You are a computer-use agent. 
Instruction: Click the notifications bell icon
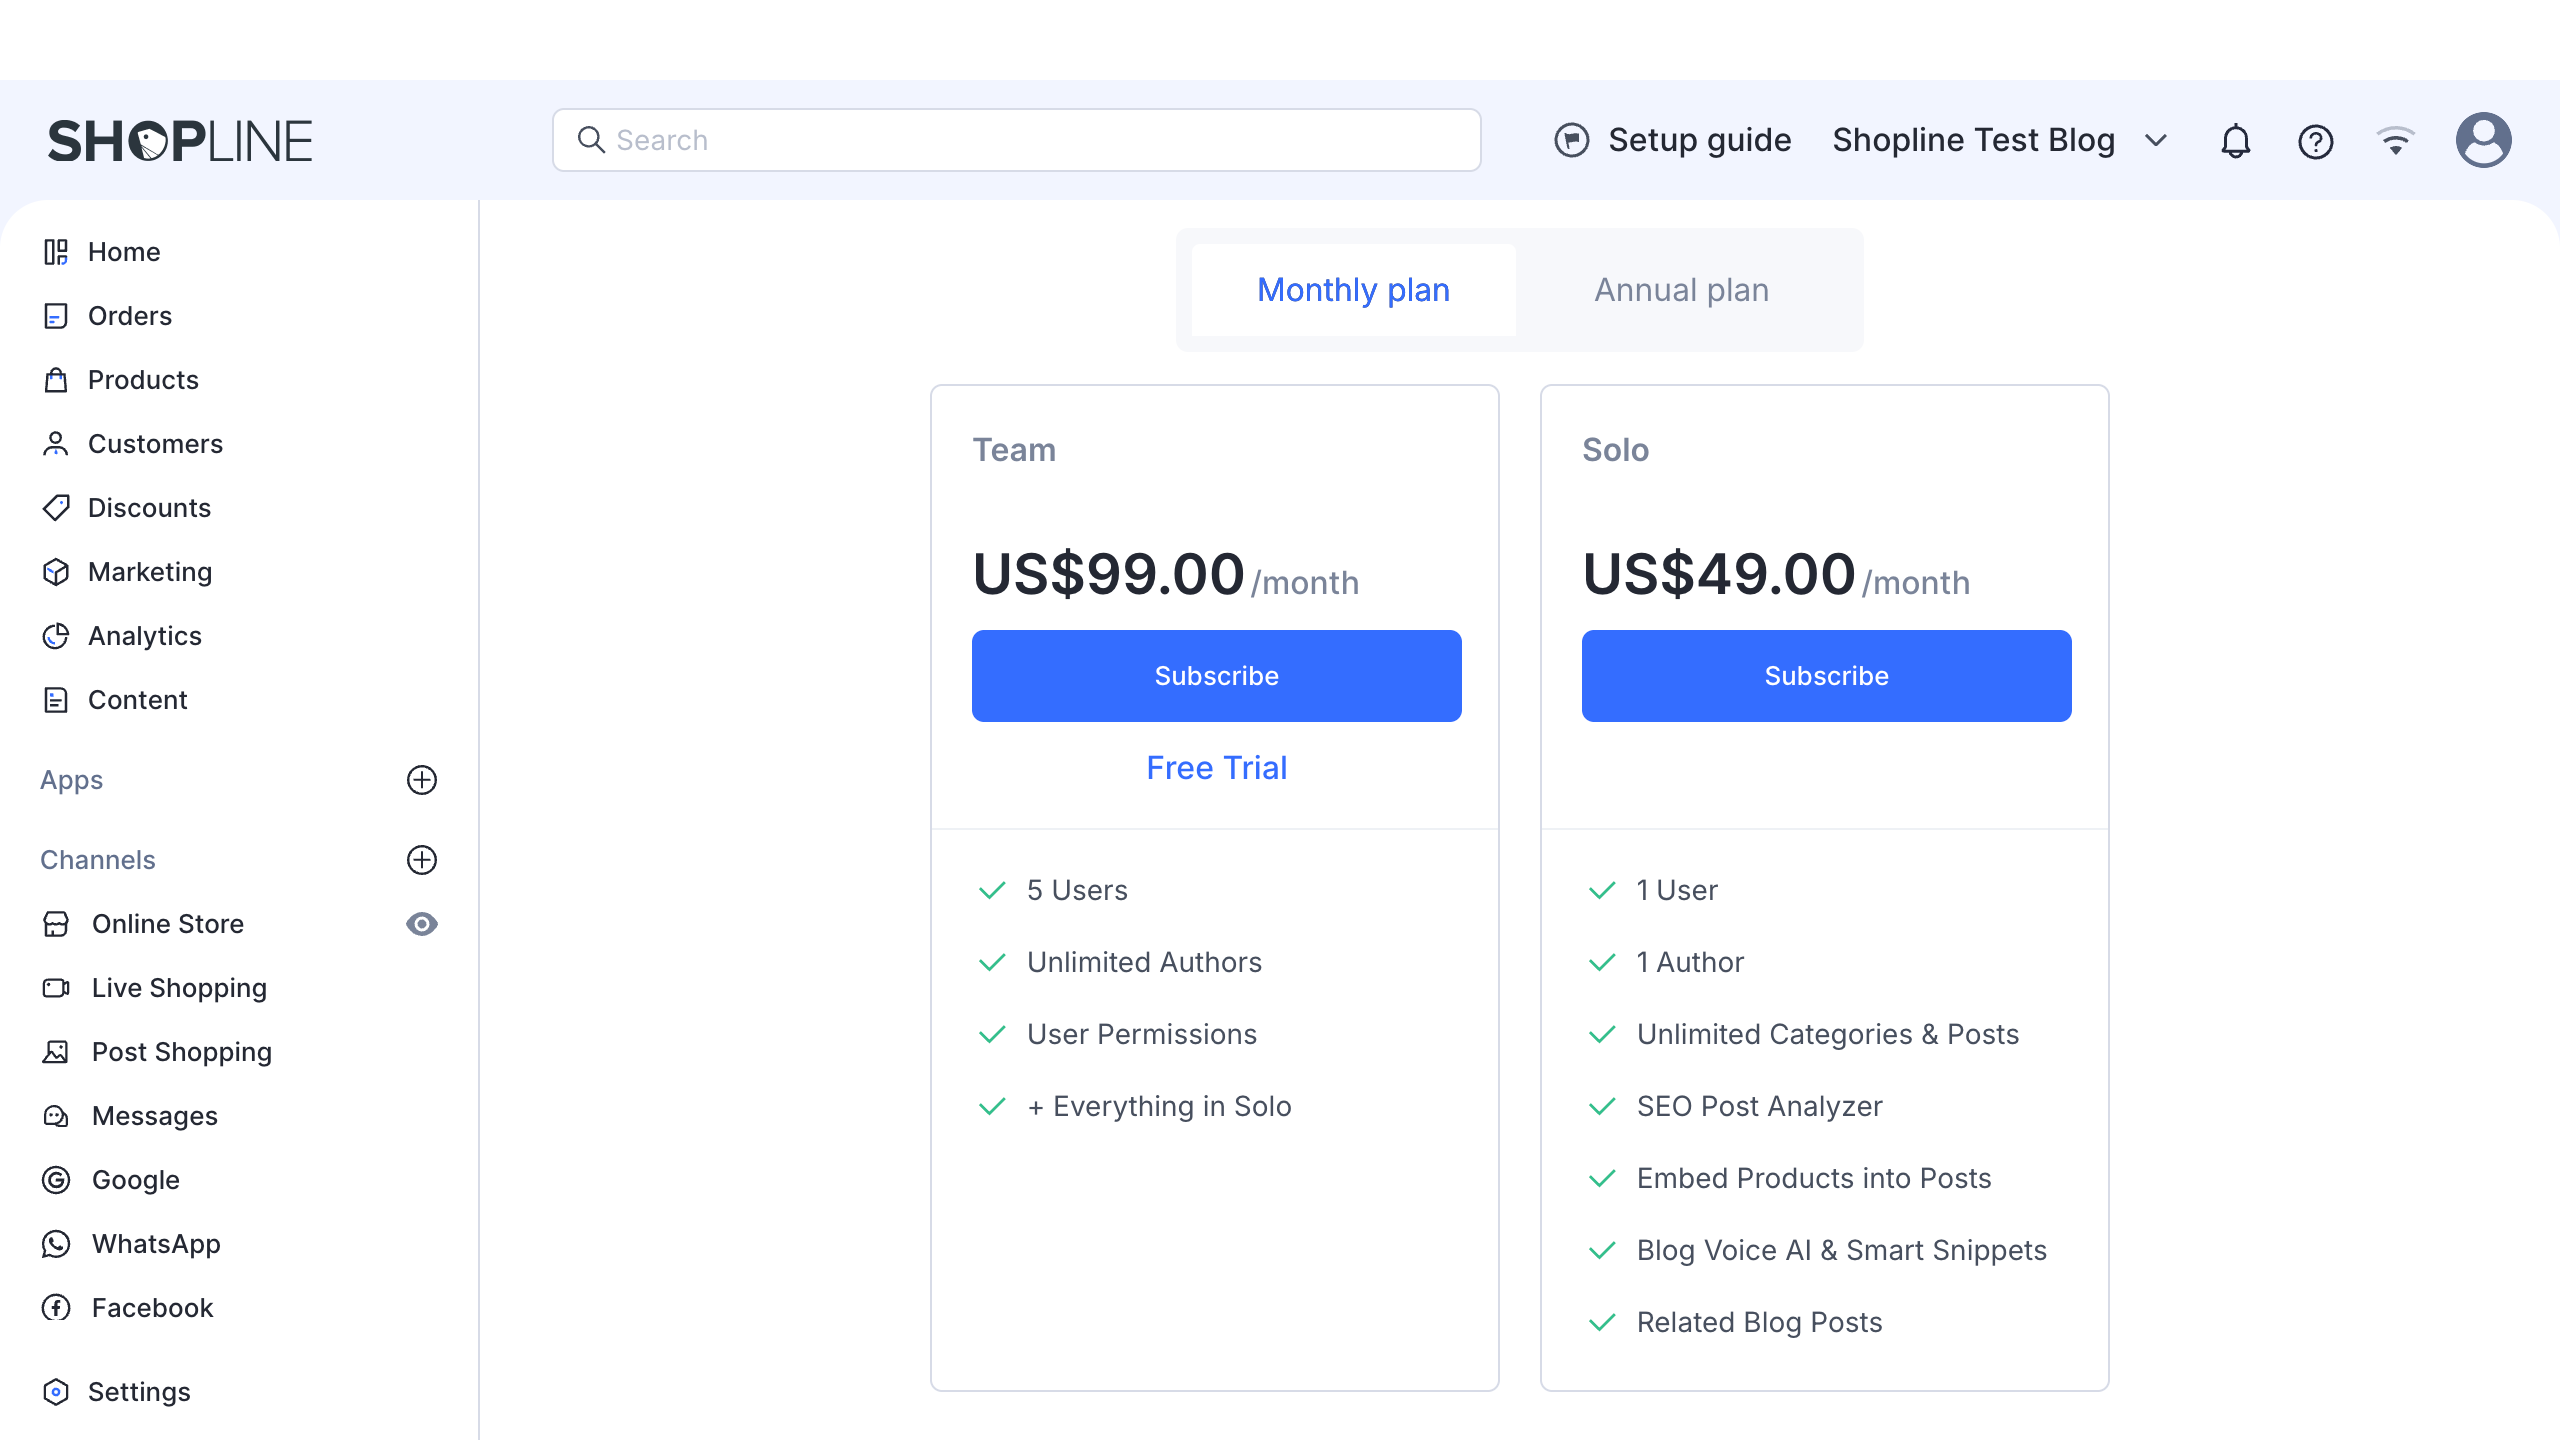[2235, 141]
